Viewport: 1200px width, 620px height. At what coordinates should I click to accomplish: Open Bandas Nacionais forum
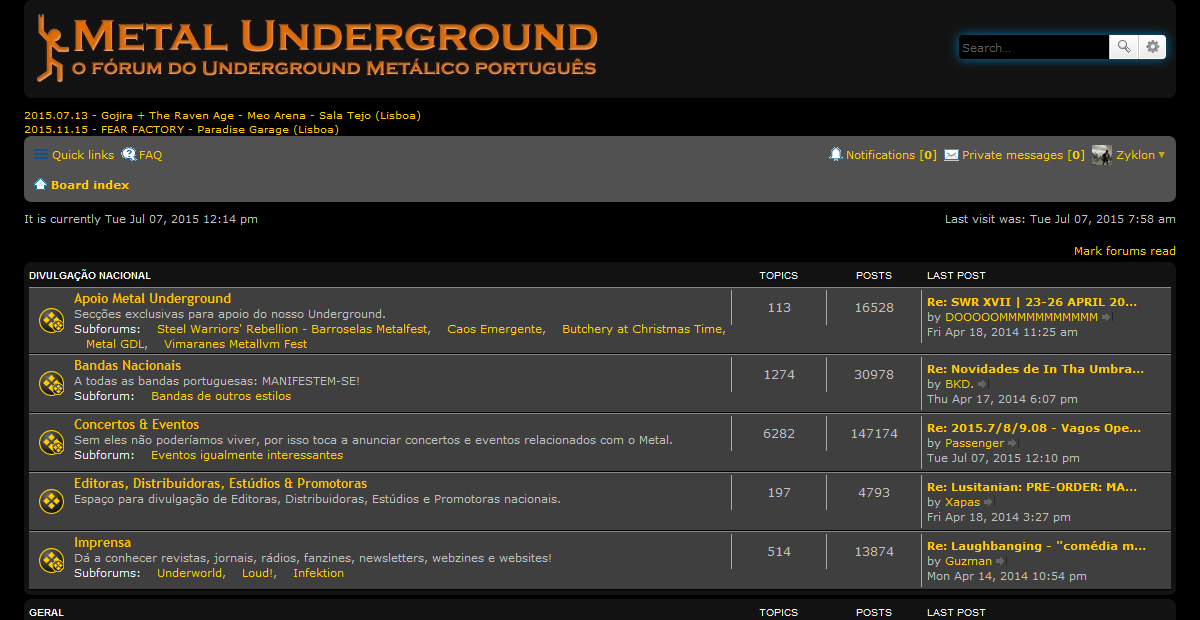pos(128,365)
